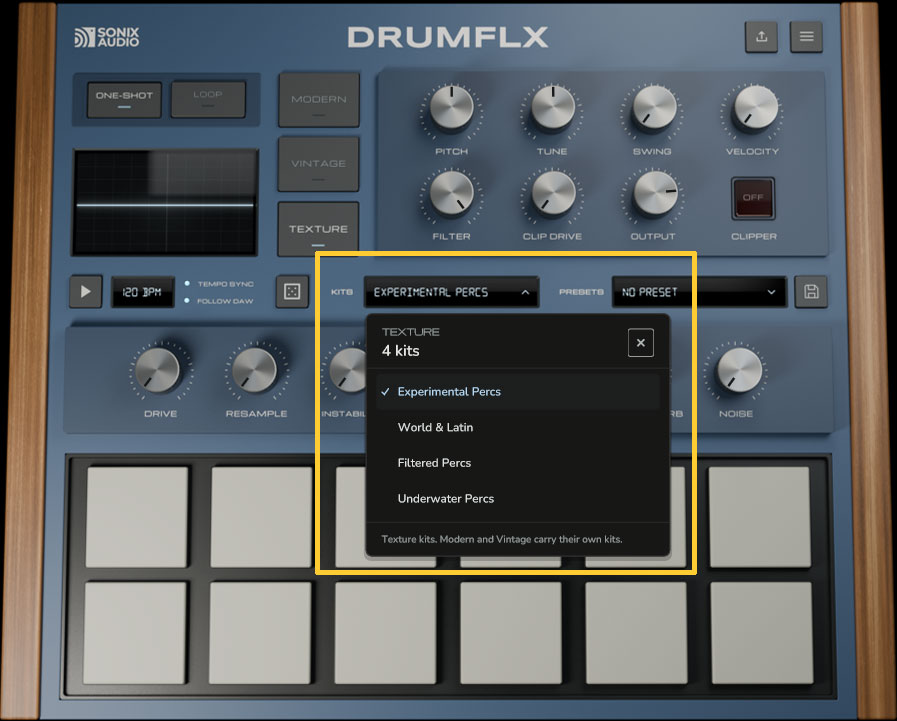This screenshot has width=897, height=721.
Task: Click the Filter knob
Action: 451,193
